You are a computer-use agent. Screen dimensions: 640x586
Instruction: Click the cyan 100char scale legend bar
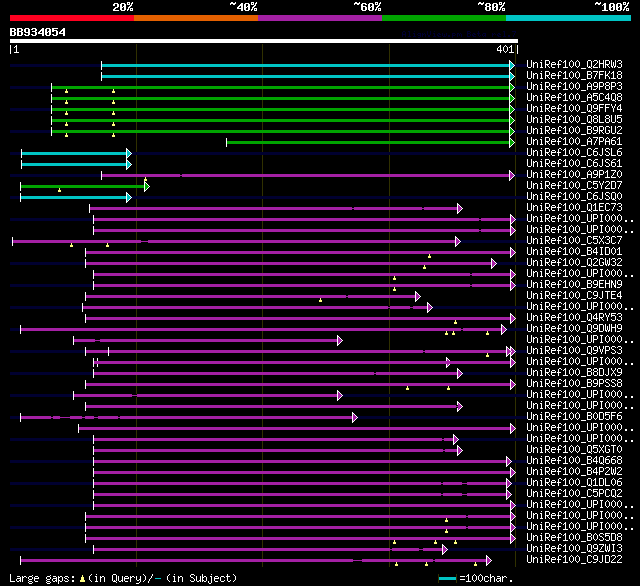(x=447, y=578)
